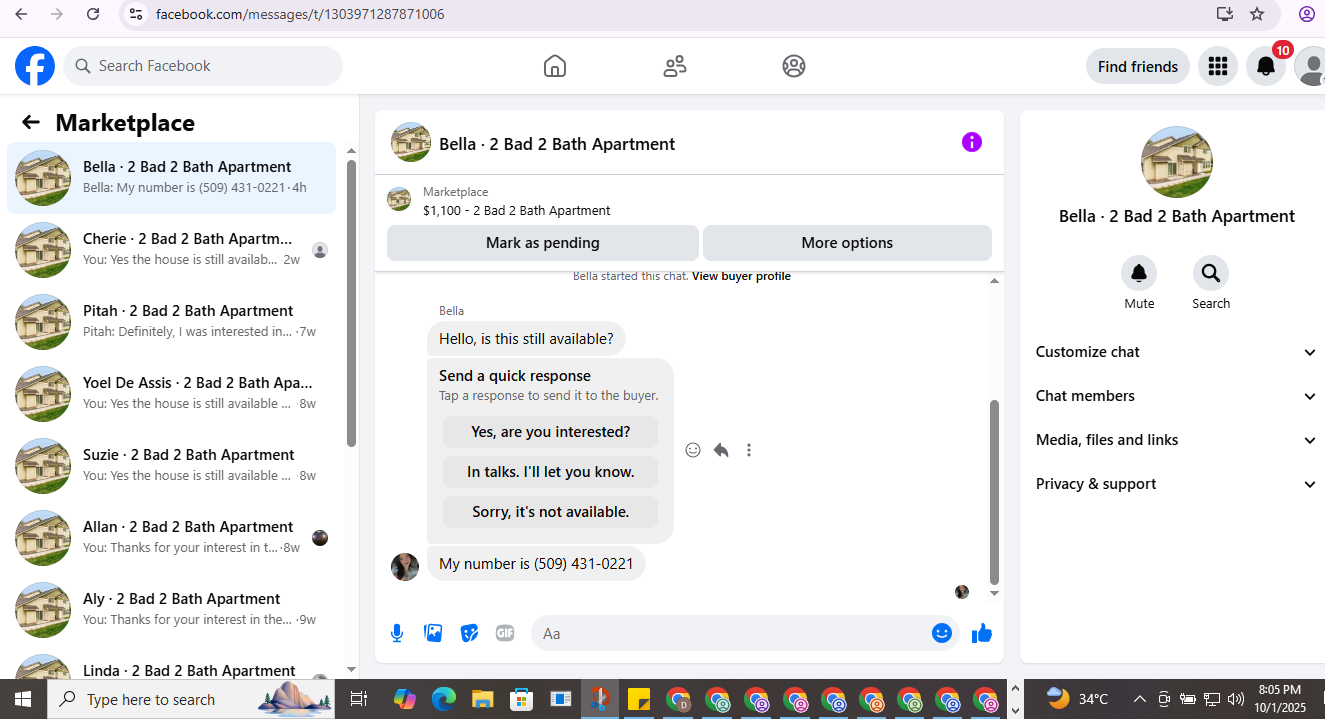Click Mark as pending button
Image resolution: width=1325 pixels, height=719 pixels.
coord(543,243)
